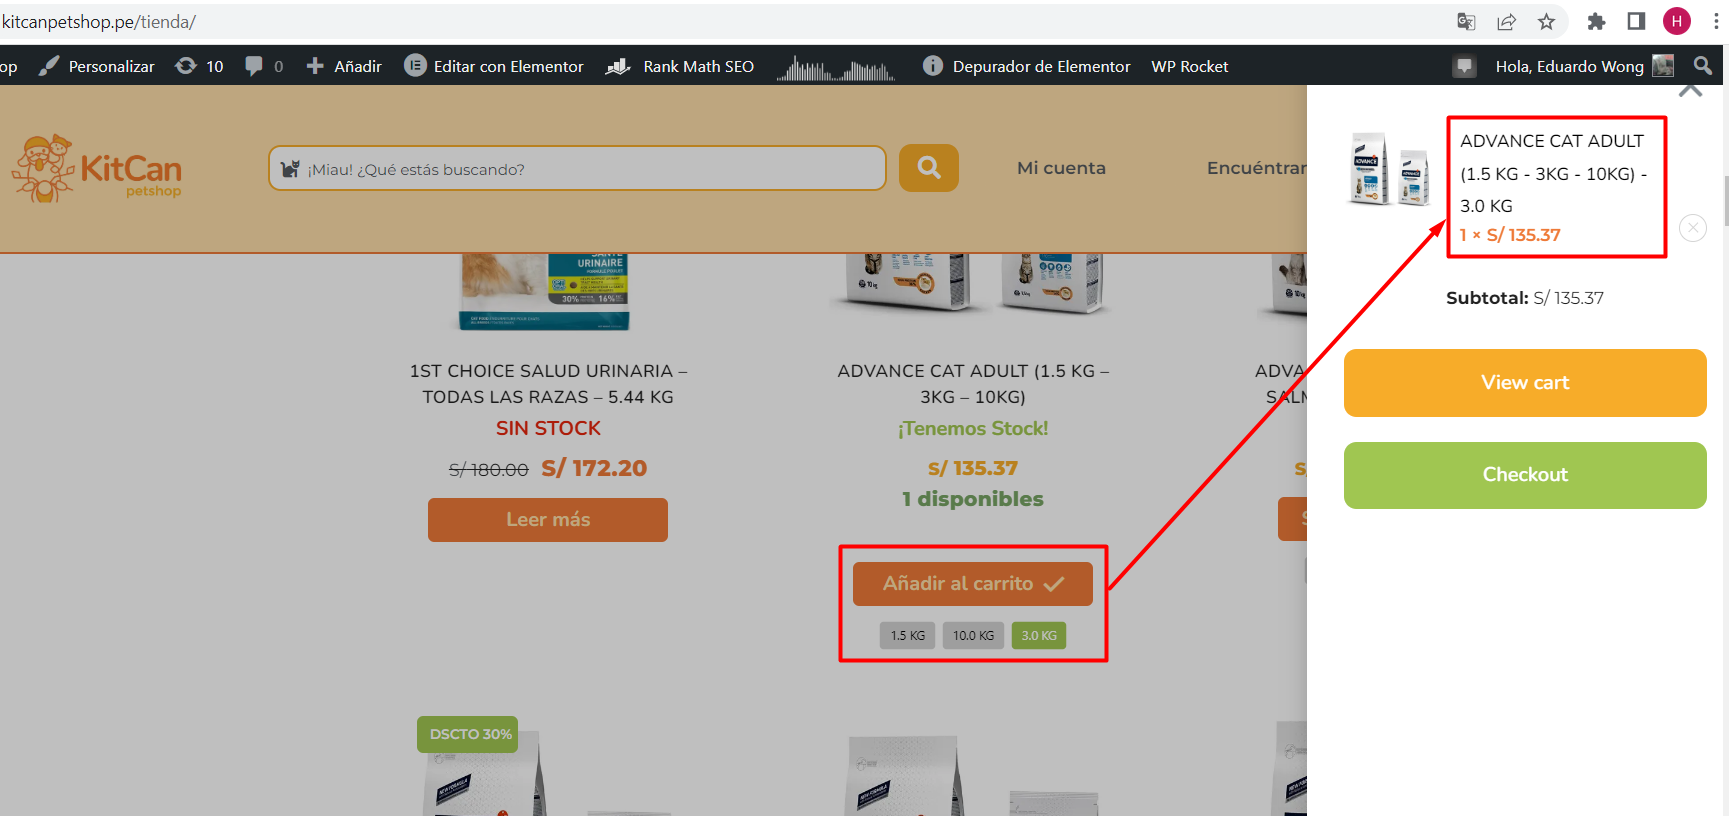Click the share page icon in address bar
1729x816 pixels.
1506,21
